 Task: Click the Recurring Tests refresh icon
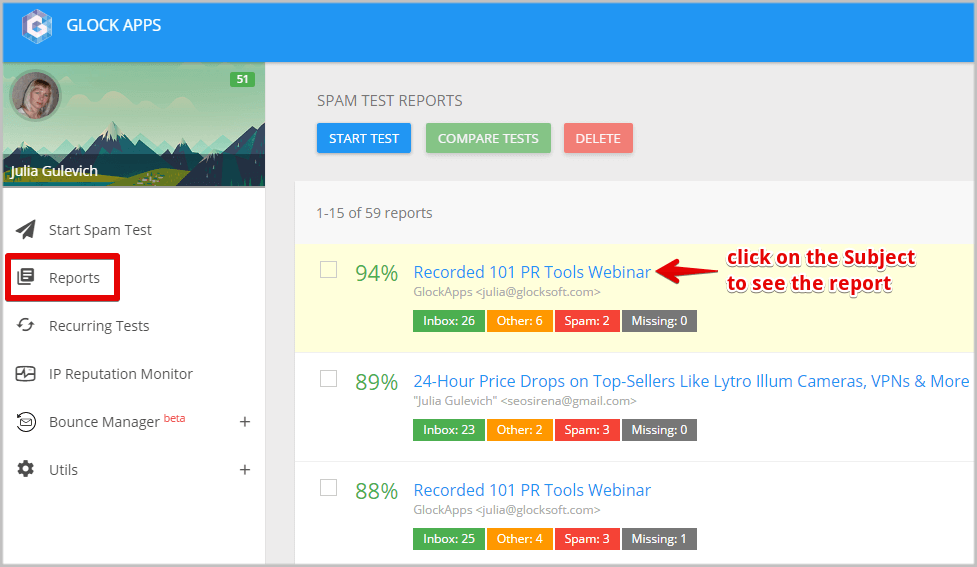pos(26,325)
